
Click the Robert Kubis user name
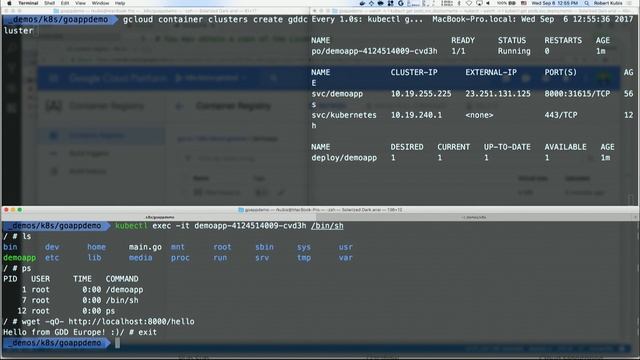point(608,3)
